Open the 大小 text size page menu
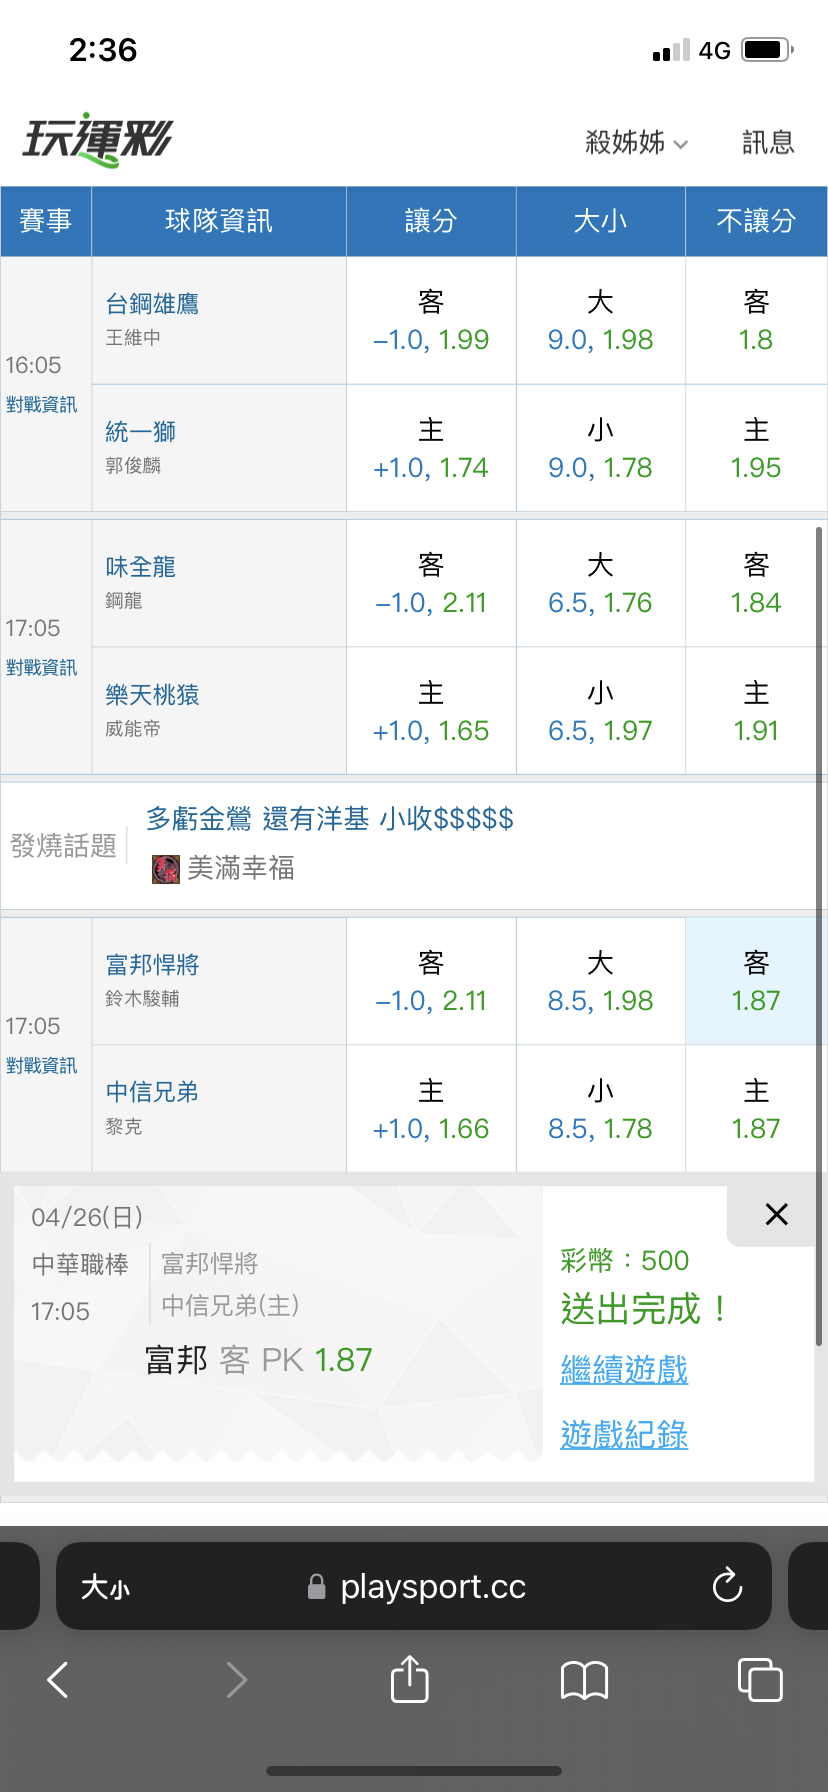Image resolution: width=828 pixels, height=1792 pixels. click(x=105, y=1587)
